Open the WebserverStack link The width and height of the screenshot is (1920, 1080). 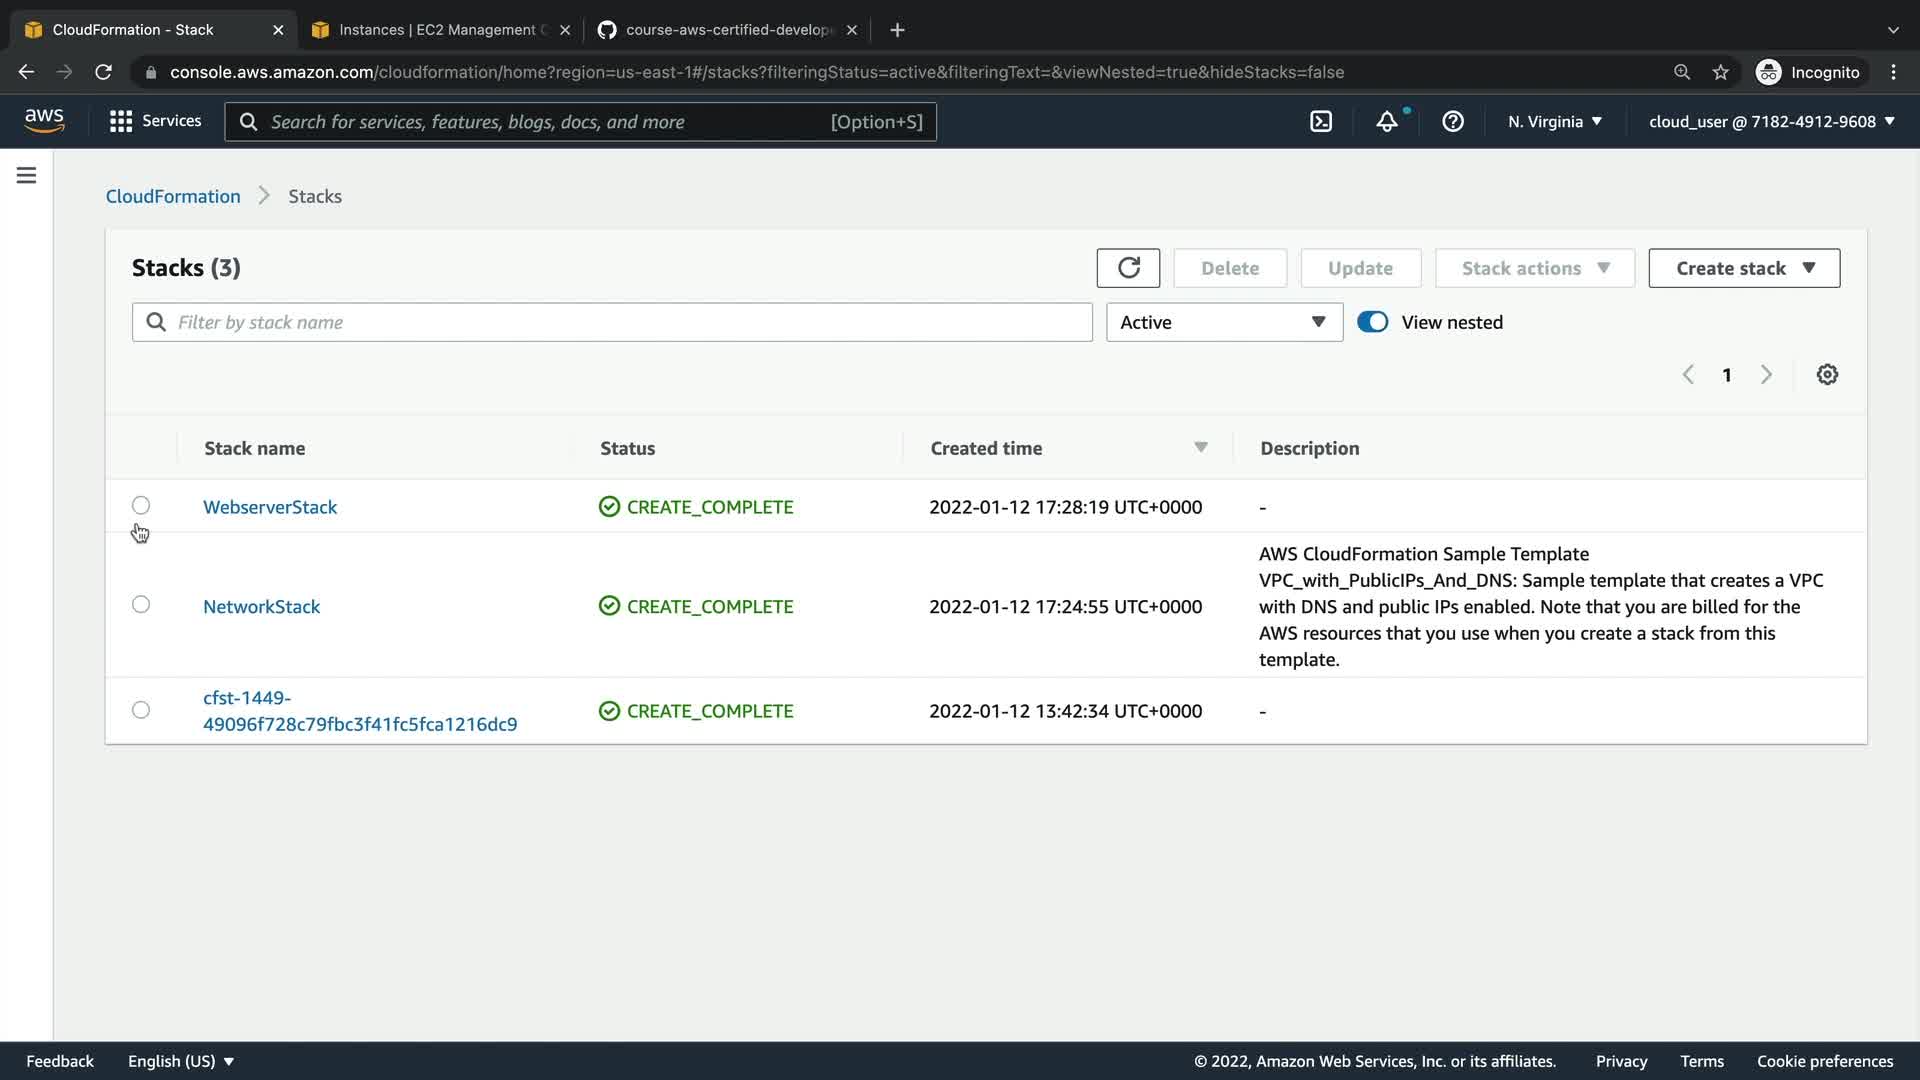270,507
